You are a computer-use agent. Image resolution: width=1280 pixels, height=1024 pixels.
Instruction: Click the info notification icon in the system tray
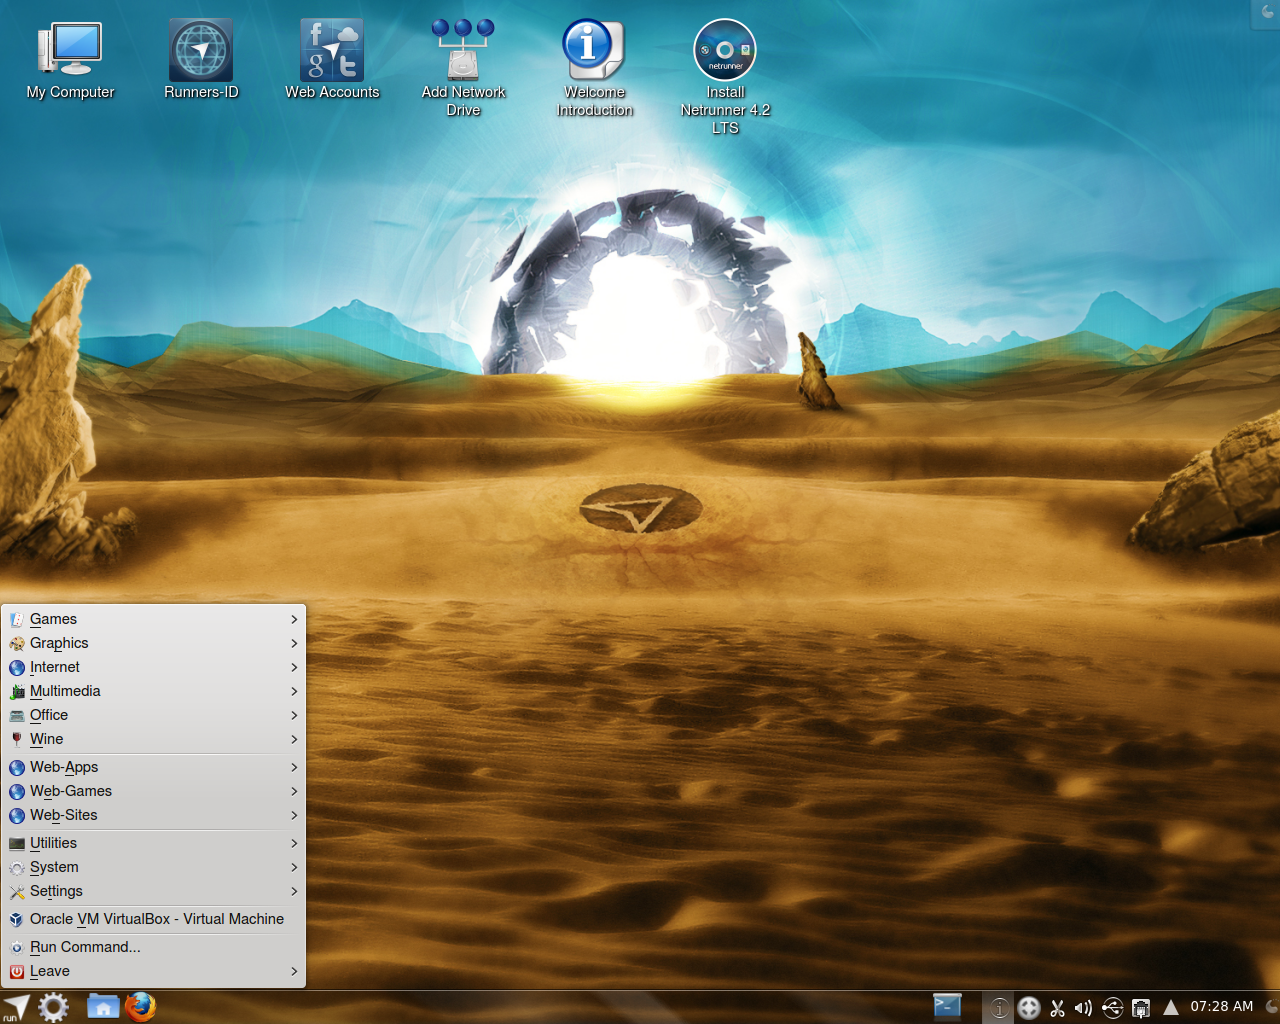pos(999,1008)
